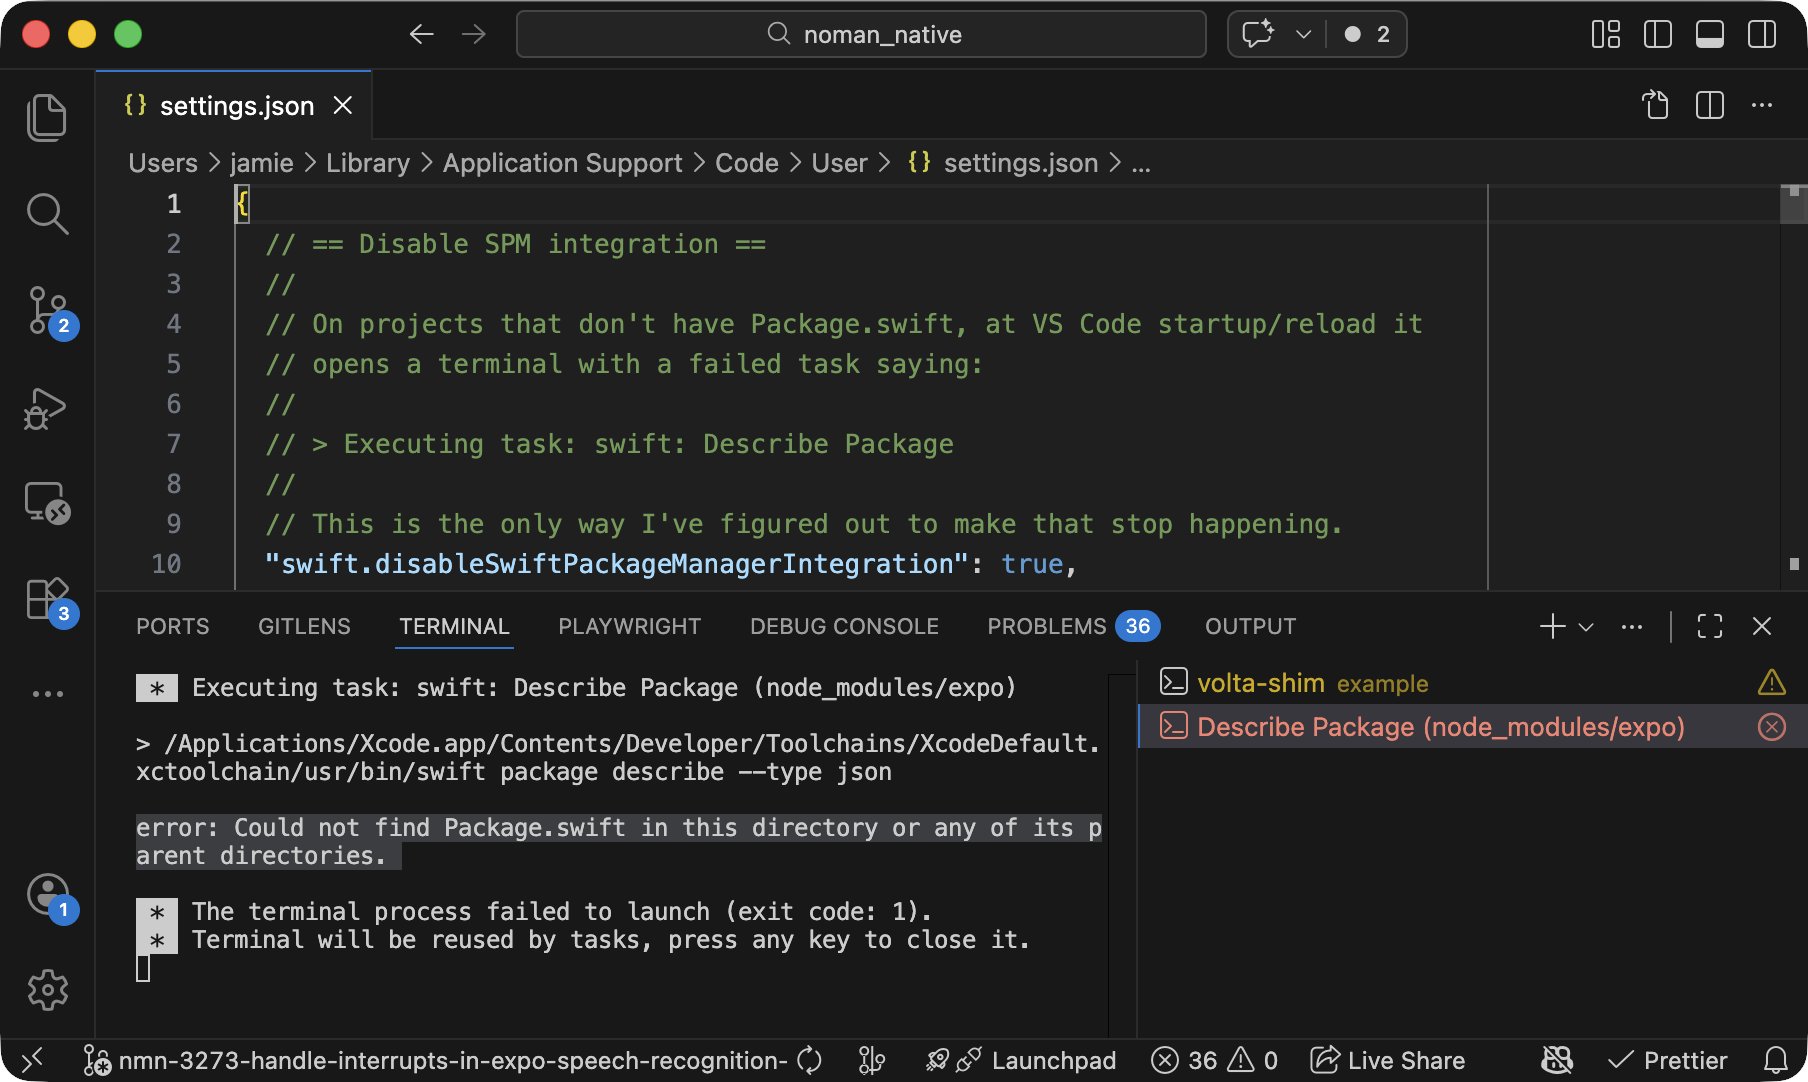Select Describe Package (node_modules/expo) terminal
The height and width of the screenshot is (1082, 1808).
click(x=1472, y=727)
